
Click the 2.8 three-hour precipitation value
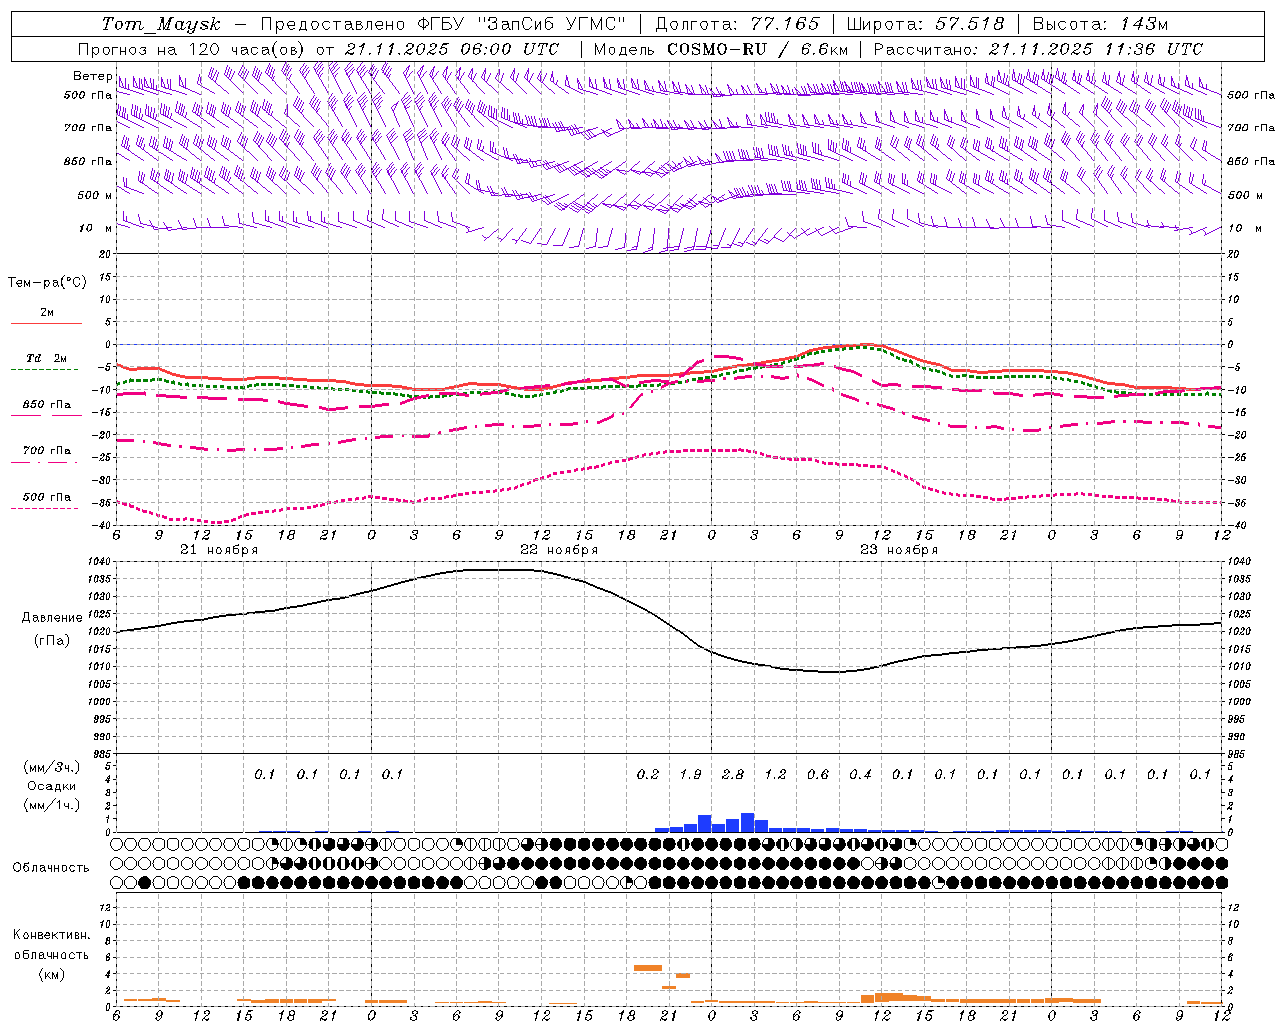point(733,775)
